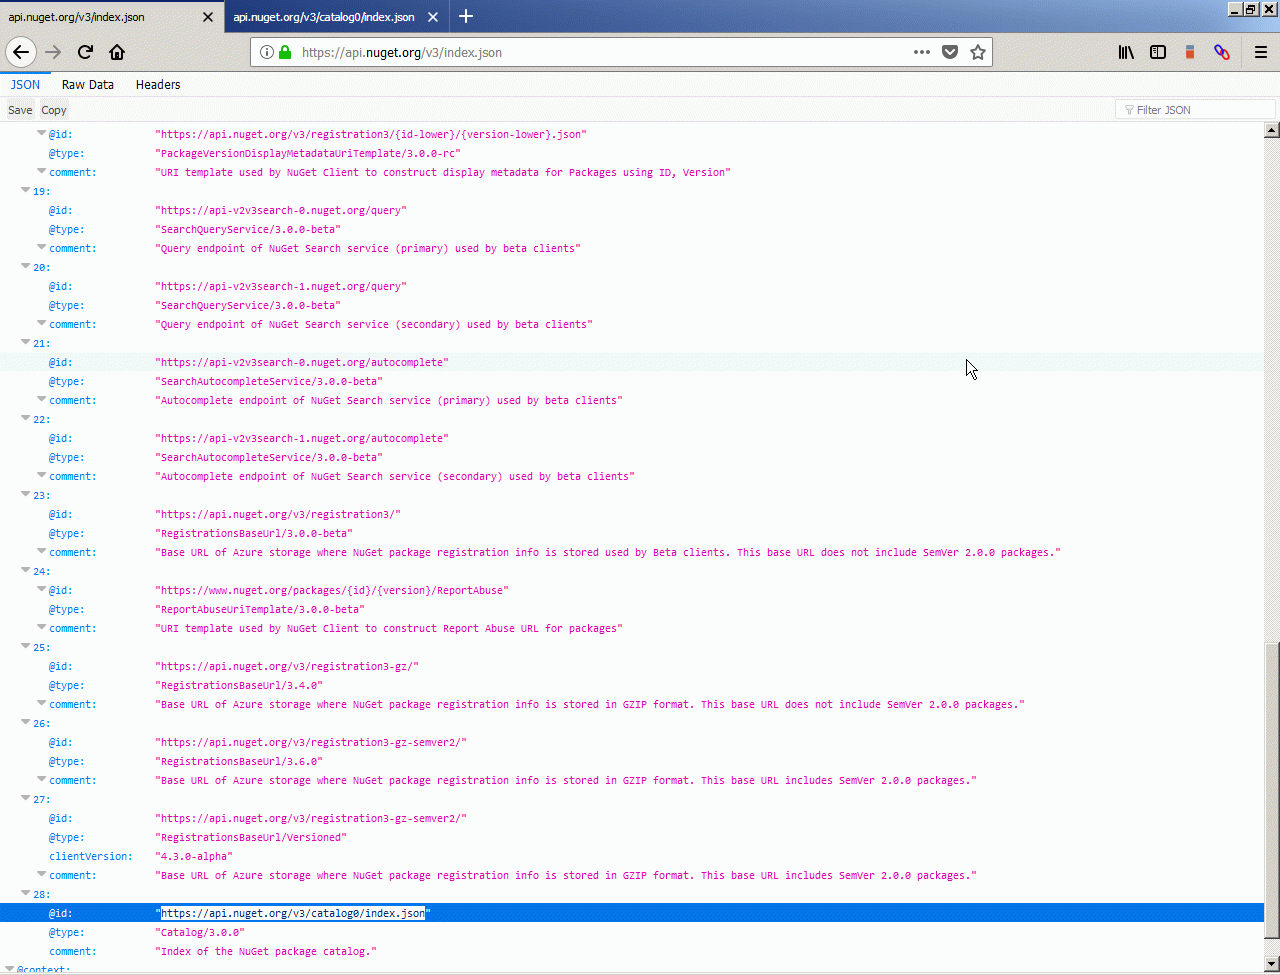Focus the Filter JSON search field
Screen dimensions: 1280x975
[1195, 110]
